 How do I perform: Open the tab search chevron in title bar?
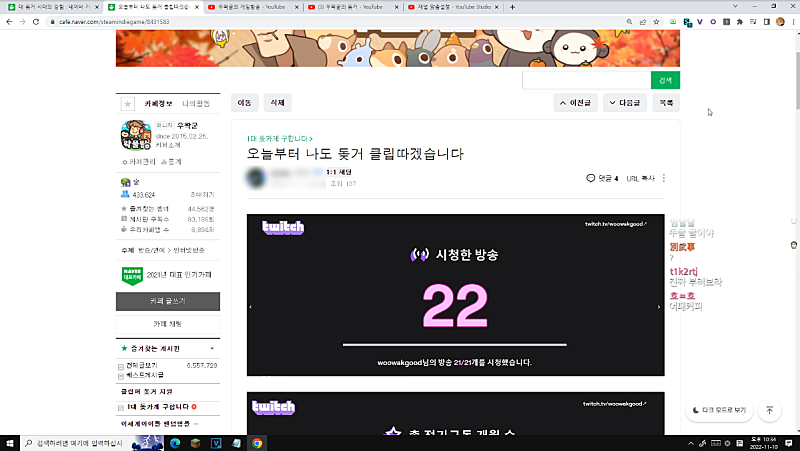(735, 6)
